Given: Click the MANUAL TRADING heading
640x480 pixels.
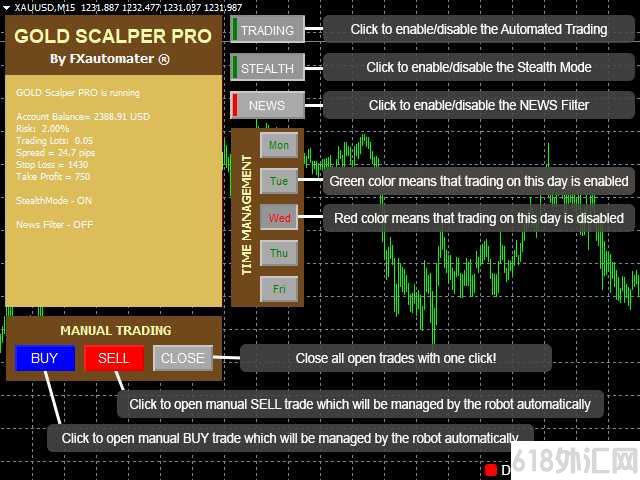Looking at the screenshot, I should coord(116,330).
